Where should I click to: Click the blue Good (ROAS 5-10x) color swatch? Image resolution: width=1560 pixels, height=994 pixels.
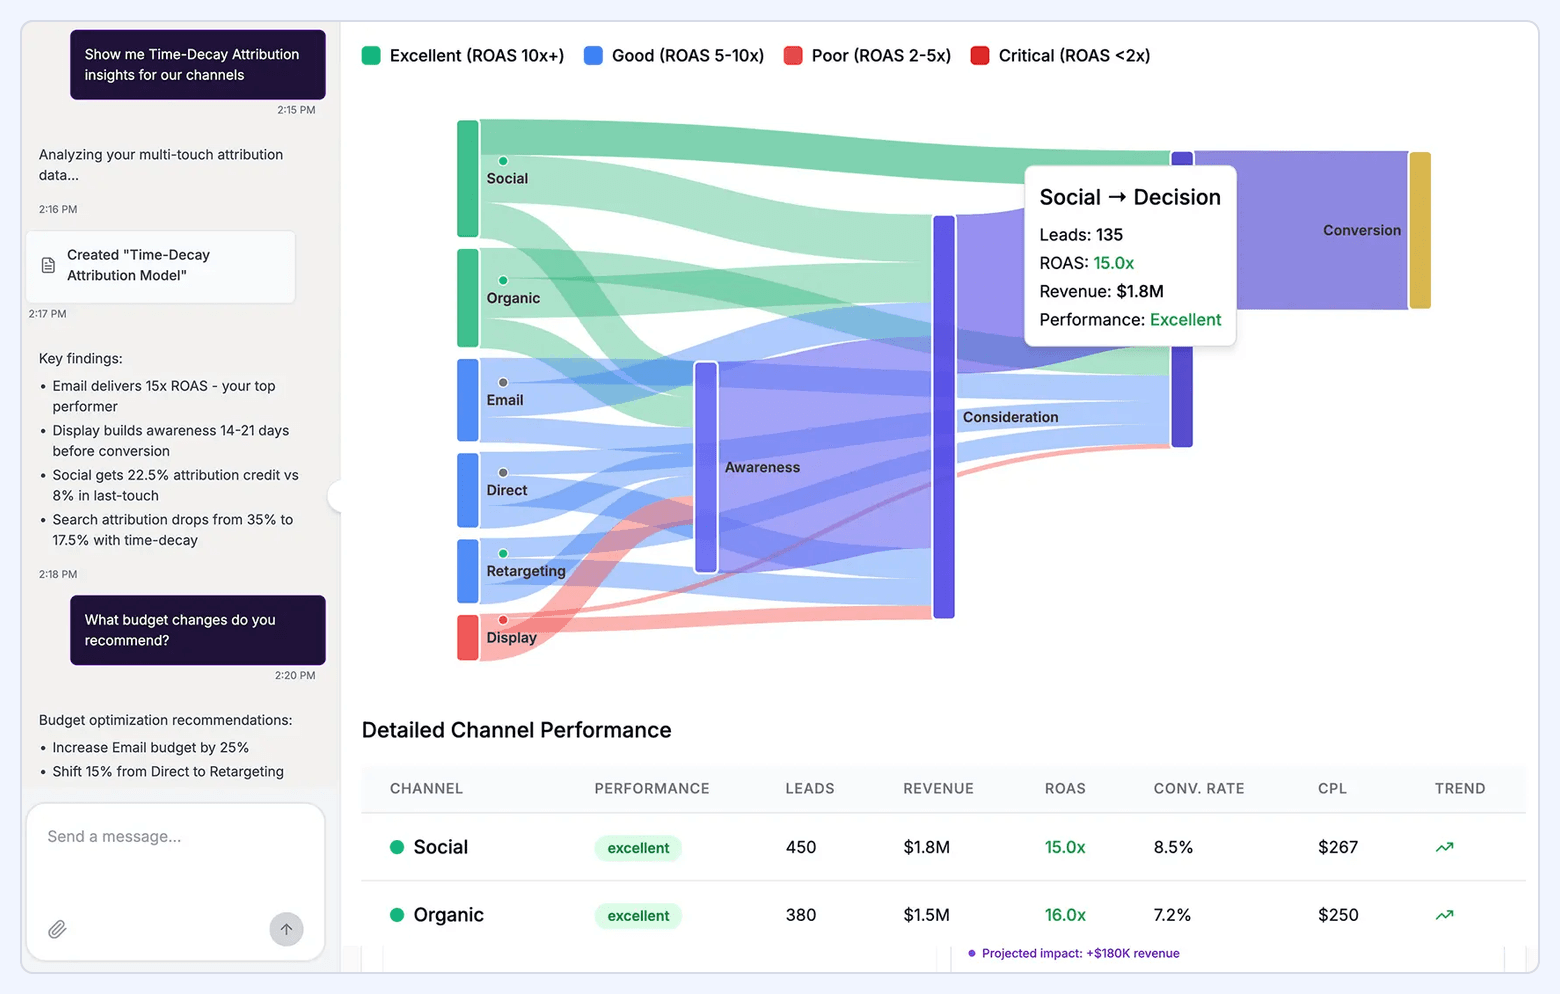click(593, 56)
